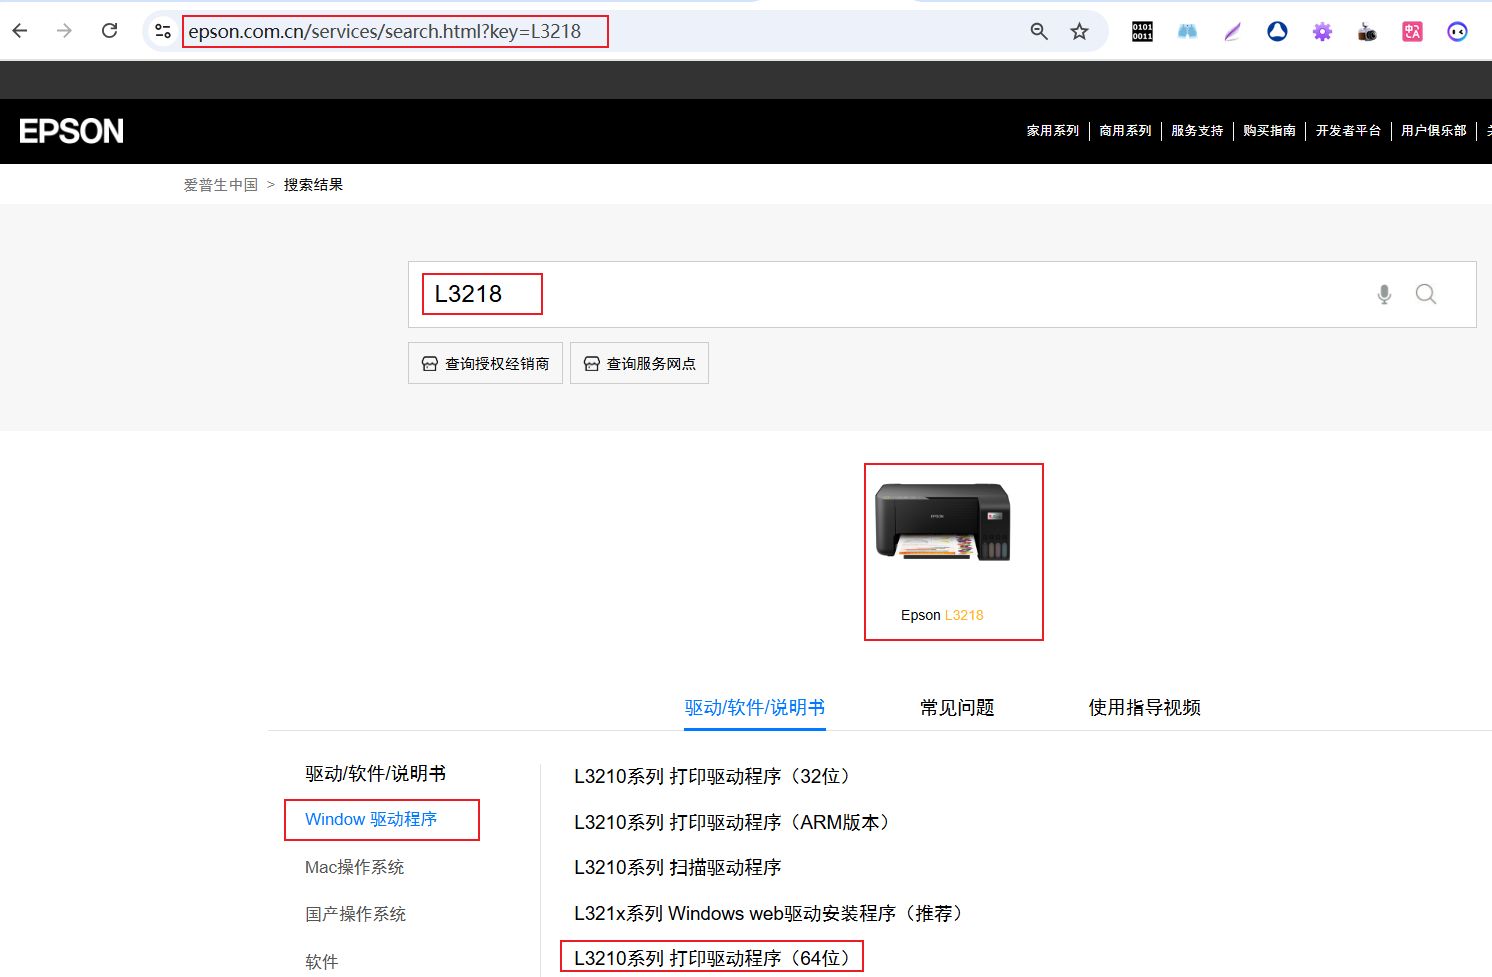Click the browser back arrow
This screenshot has width=1492, height=977.
pos(20,31)
